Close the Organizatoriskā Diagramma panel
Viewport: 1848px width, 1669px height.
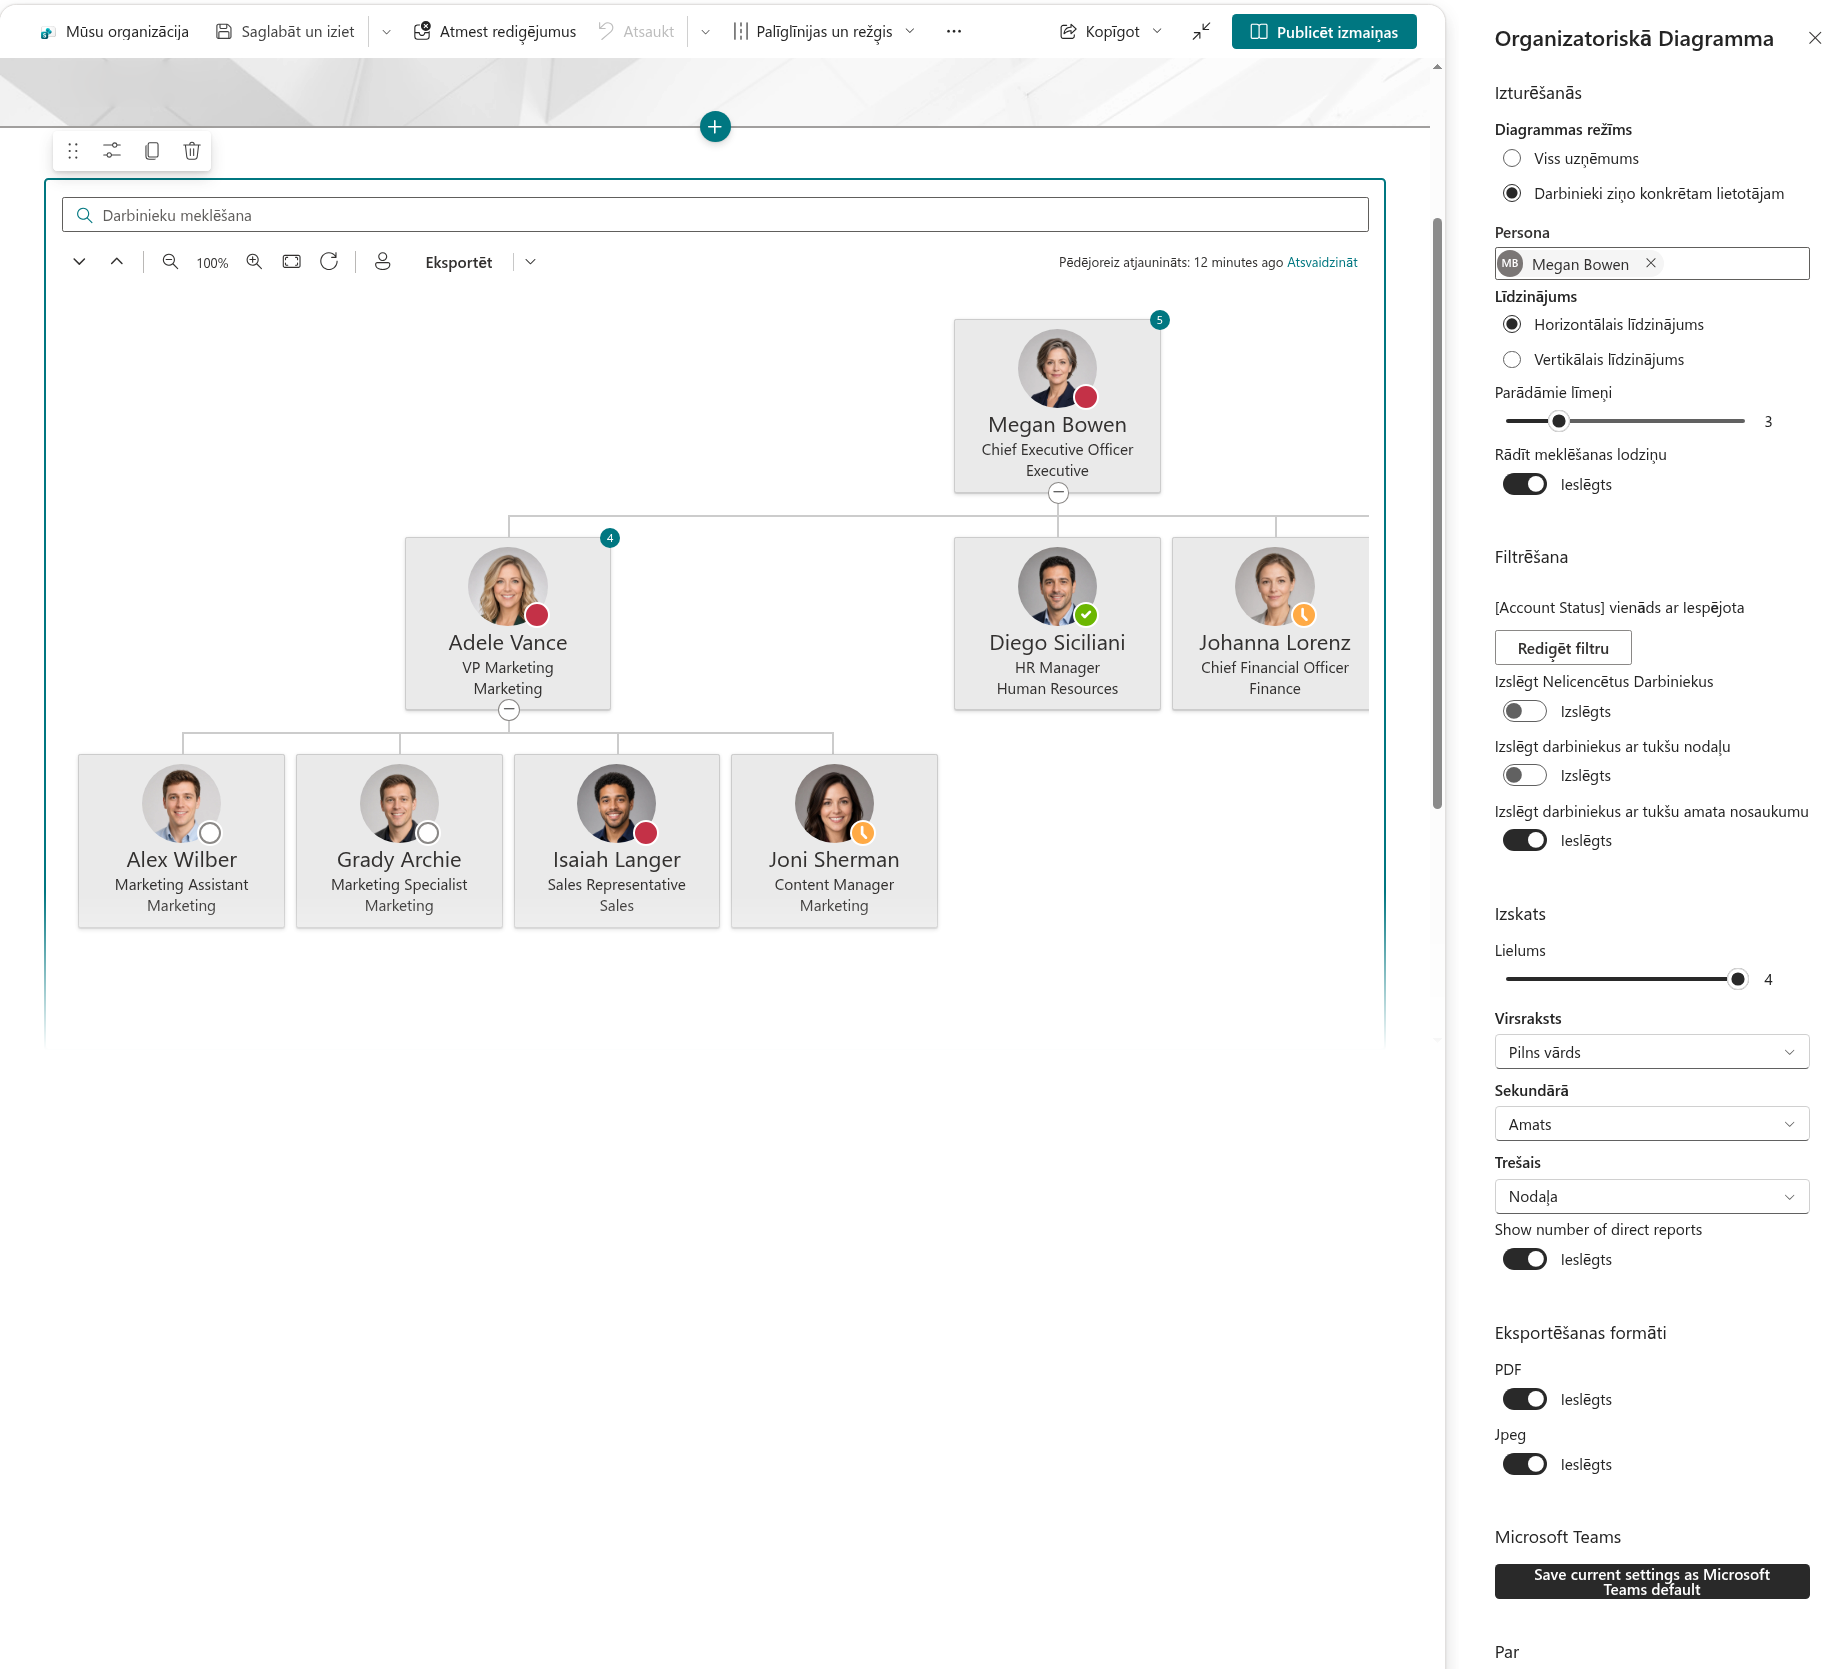click(1815, 38)
